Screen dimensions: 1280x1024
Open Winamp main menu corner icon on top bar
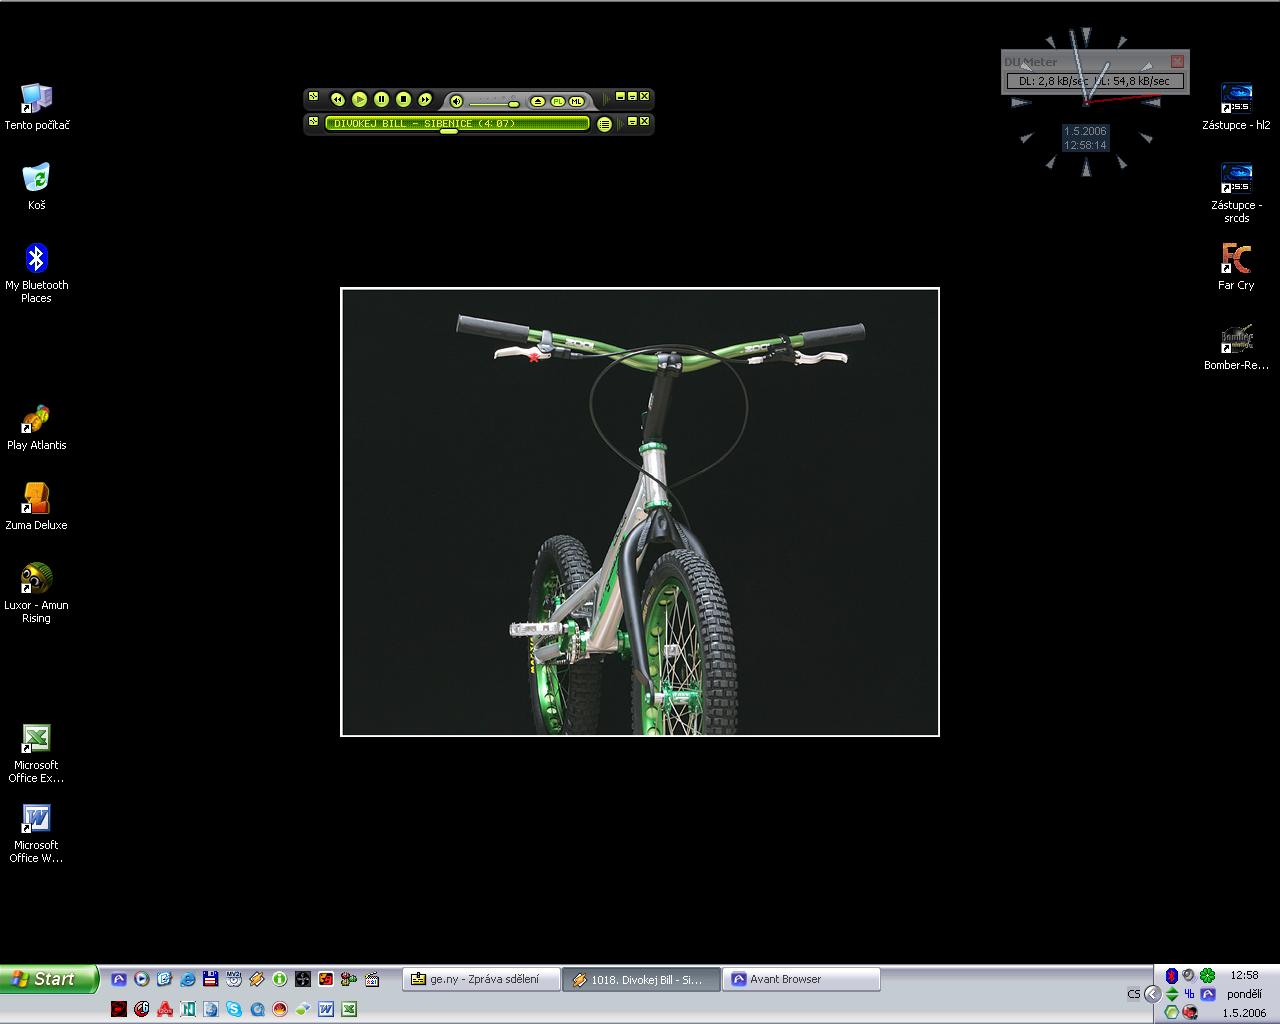(x=313, y=97)
